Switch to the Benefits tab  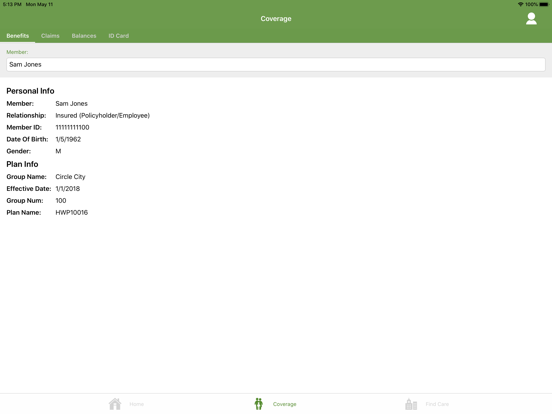(18, 36)
